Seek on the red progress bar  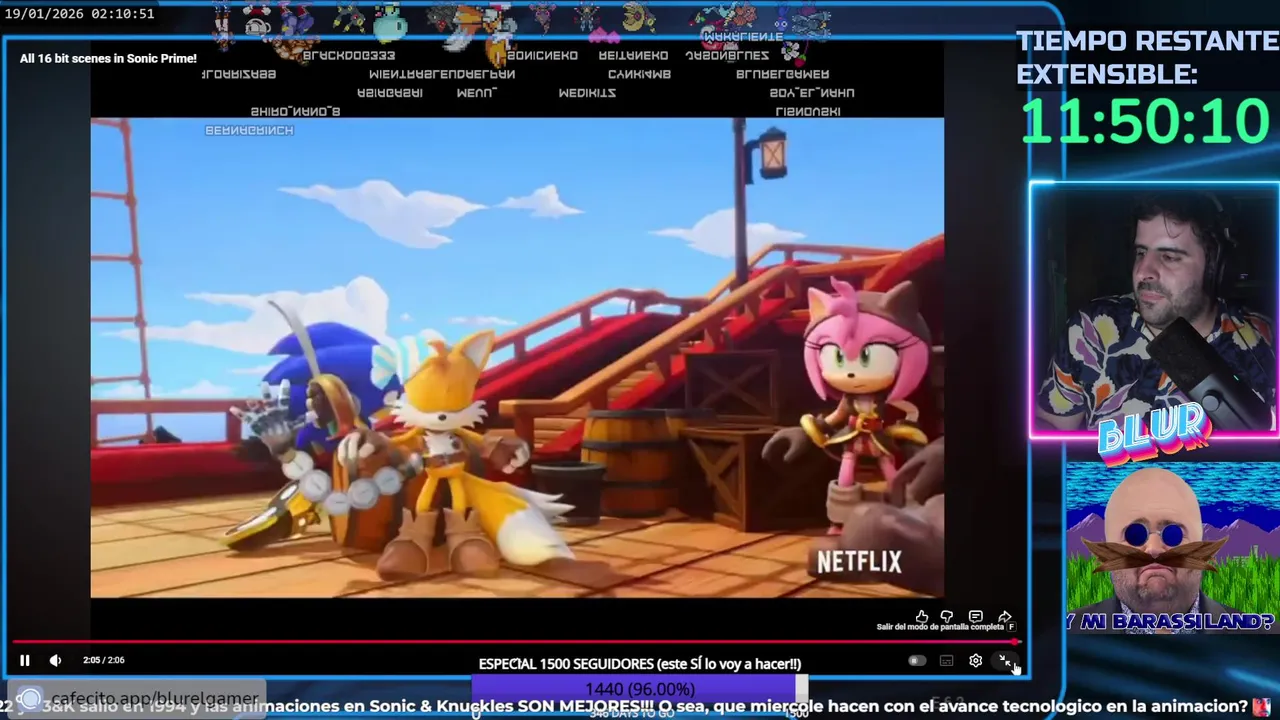pyautogui.click(x=515, y=642)
